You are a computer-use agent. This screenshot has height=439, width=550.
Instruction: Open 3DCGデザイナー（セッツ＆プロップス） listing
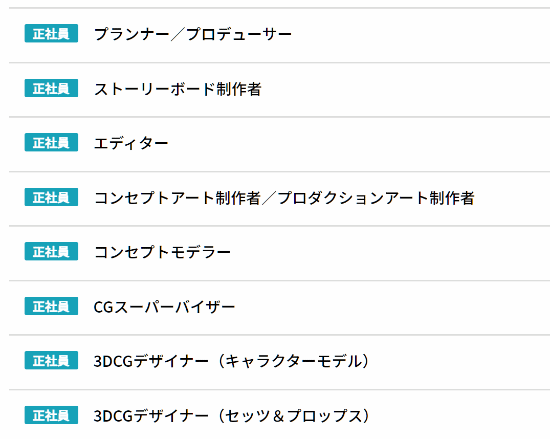point(232,416)
